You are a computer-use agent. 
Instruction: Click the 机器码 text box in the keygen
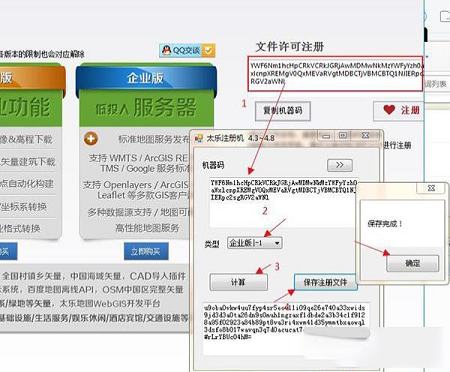click(x=283, y=202)
